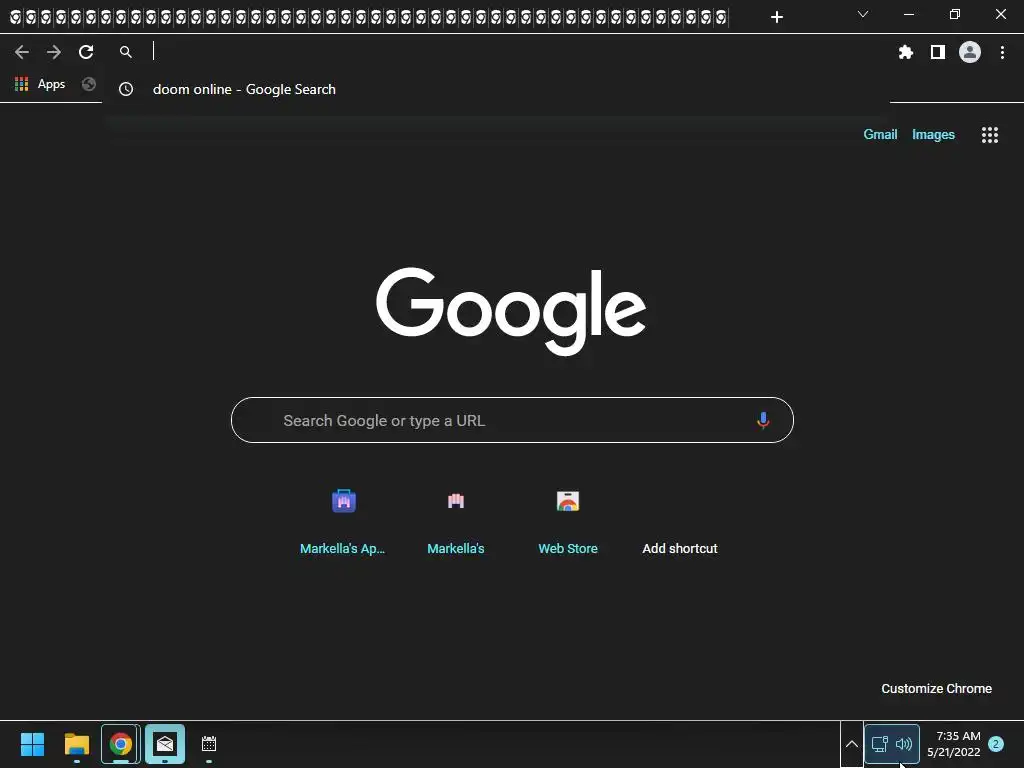The width and height of the screenshot is (1024, 768).
Task: Start voice search with microphone icon
Action: pyautogui.click(x=763, y=420)
